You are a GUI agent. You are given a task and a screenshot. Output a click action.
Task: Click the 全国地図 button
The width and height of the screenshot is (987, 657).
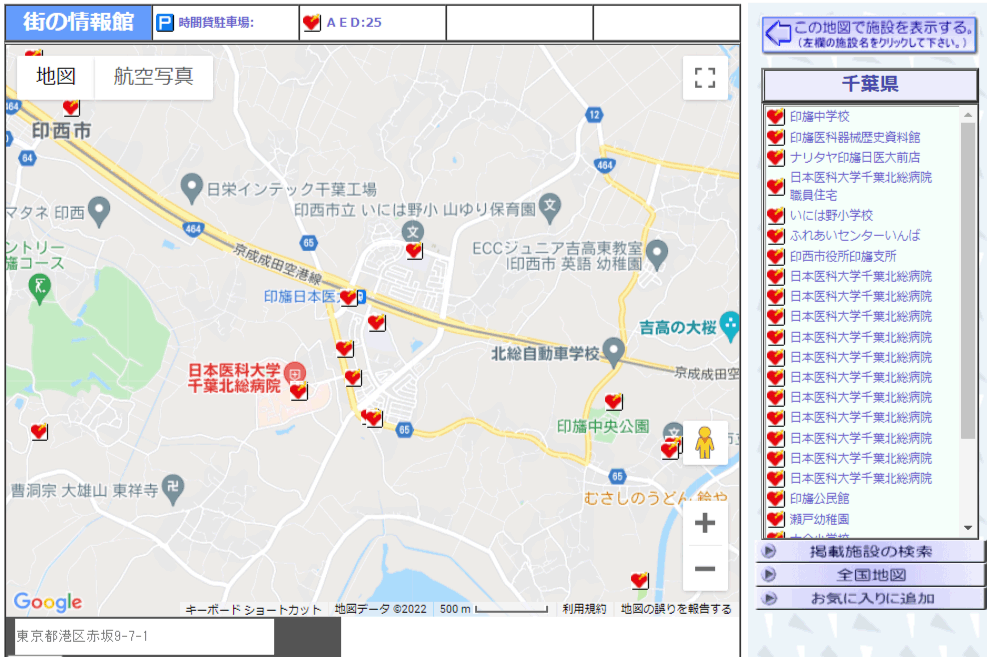(870, 575)
